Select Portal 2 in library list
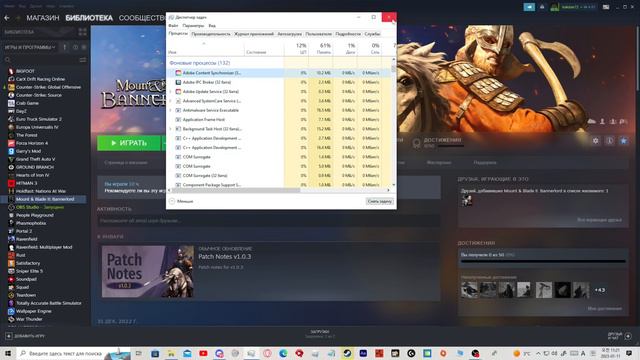640x360 pixels. [x=23, y=231]
